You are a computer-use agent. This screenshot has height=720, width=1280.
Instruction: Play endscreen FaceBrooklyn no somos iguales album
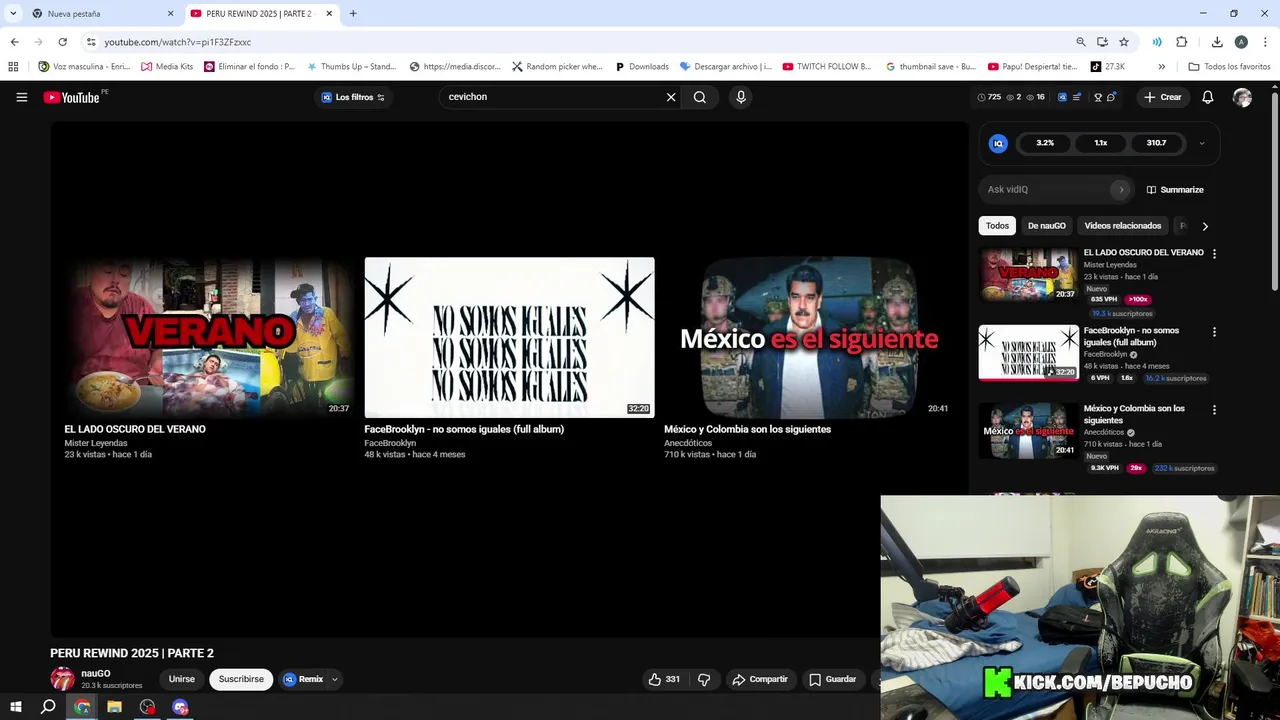click(x=509, y=337)
